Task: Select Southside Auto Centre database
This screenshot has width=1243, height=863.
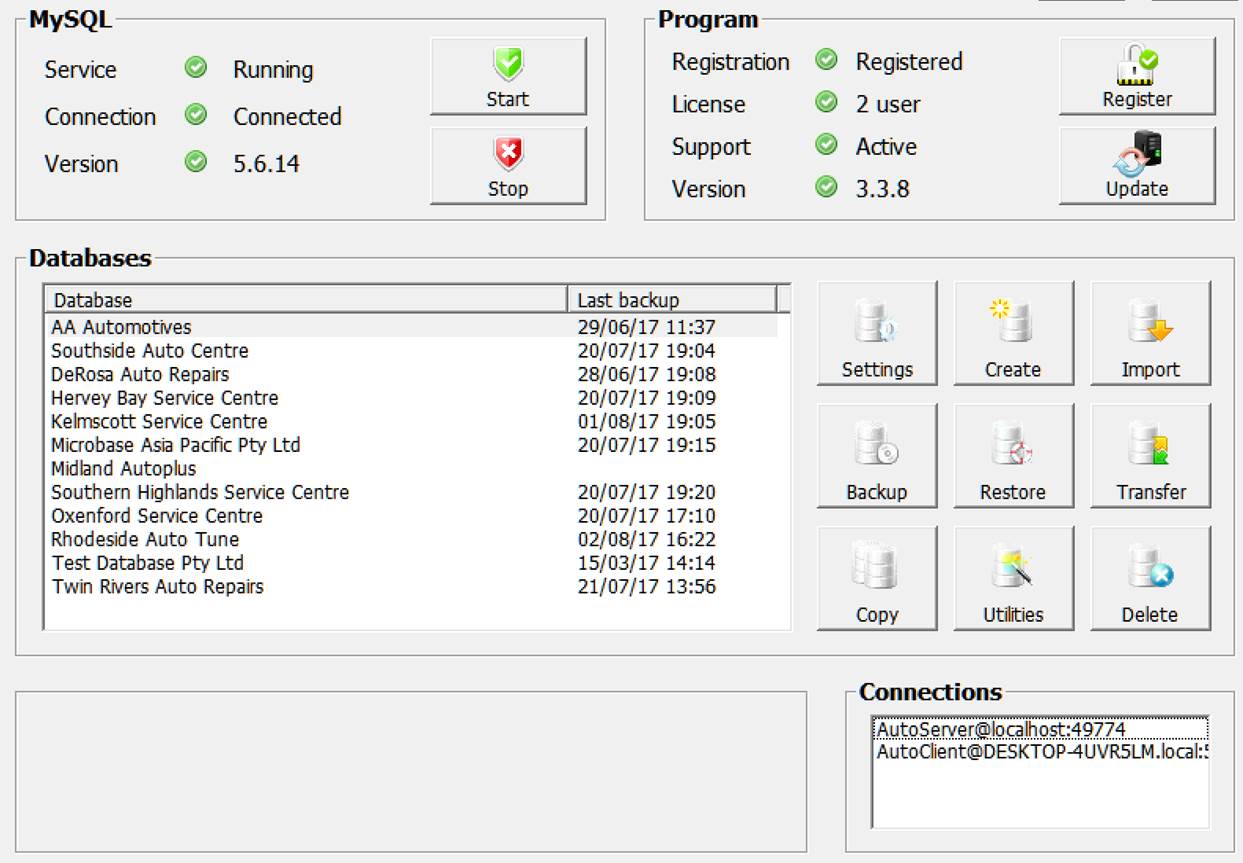Action: tap(150, 351)
